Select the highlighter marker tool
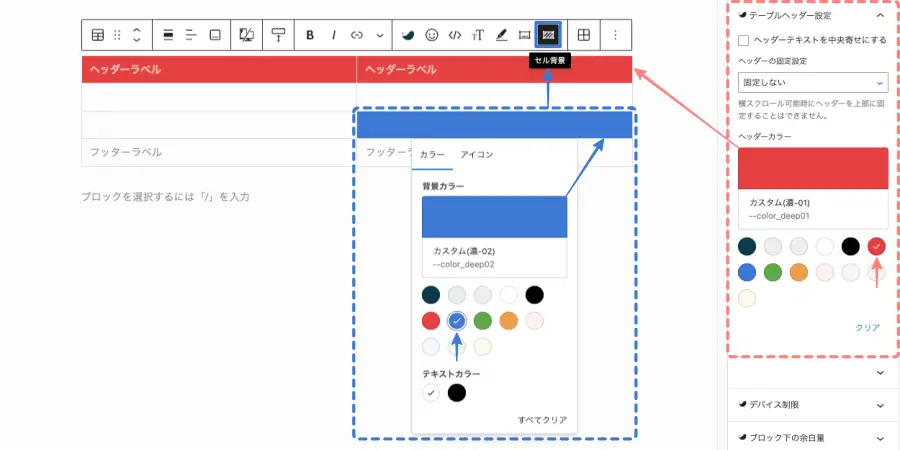The image size is (900, 450). click(x=501, y=35)
